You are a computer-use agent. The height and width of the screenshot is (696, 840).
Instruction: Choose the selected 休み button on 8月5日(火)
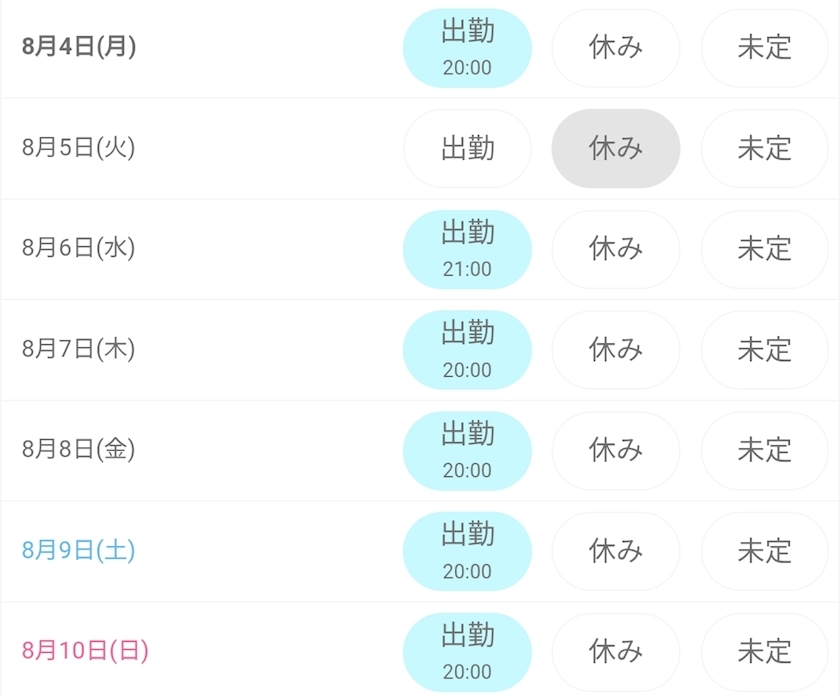(616, 148)
